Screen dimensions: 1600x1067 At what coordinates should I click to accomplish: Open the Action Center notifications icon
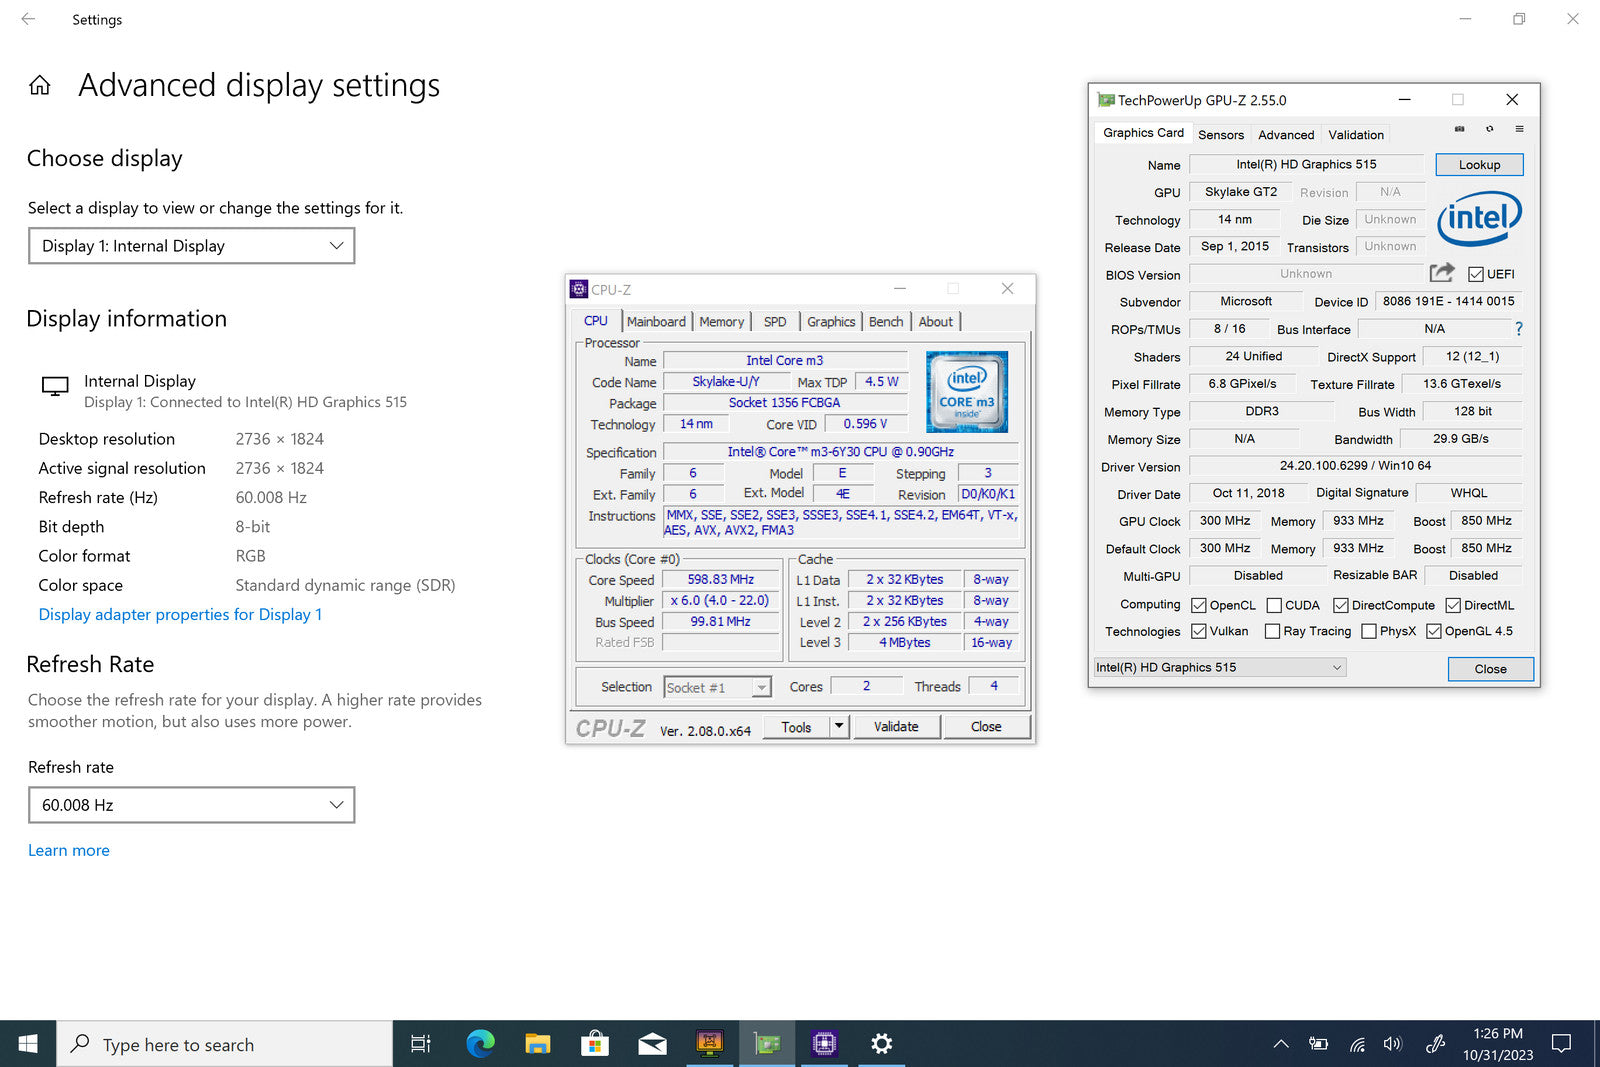[1561, 1044]
